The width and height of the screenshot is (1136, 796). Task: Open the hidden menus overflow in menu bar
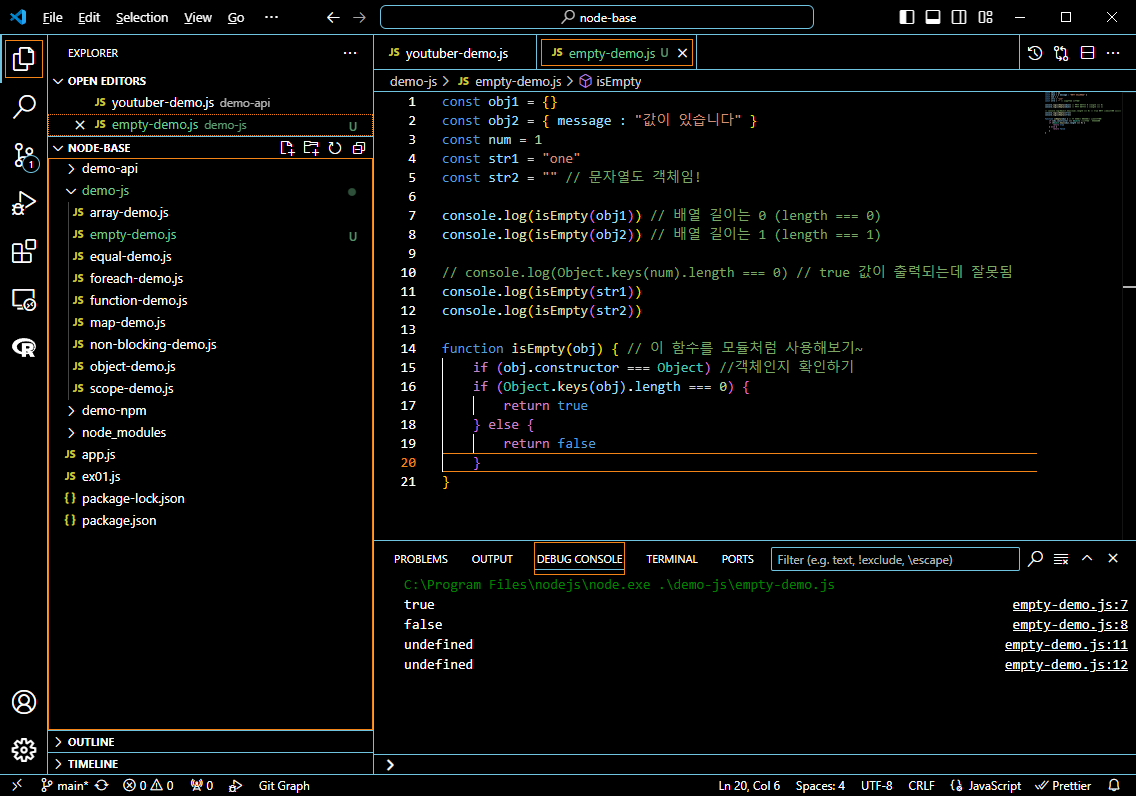pyautogui.click(x=272, y=17)
